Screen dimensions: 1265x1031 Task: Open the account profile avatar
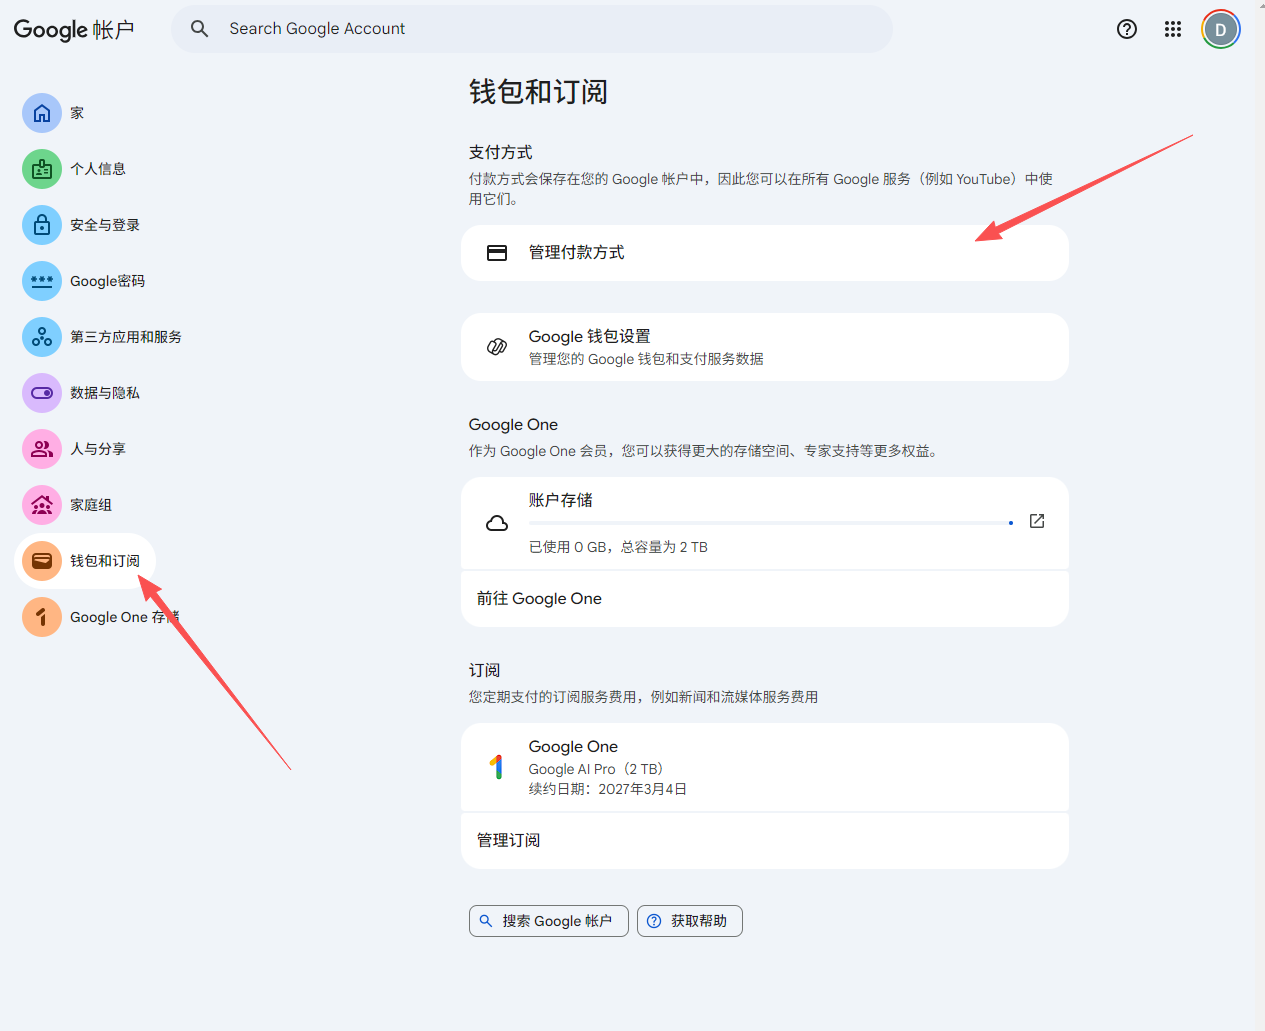tap(1220, 29)
